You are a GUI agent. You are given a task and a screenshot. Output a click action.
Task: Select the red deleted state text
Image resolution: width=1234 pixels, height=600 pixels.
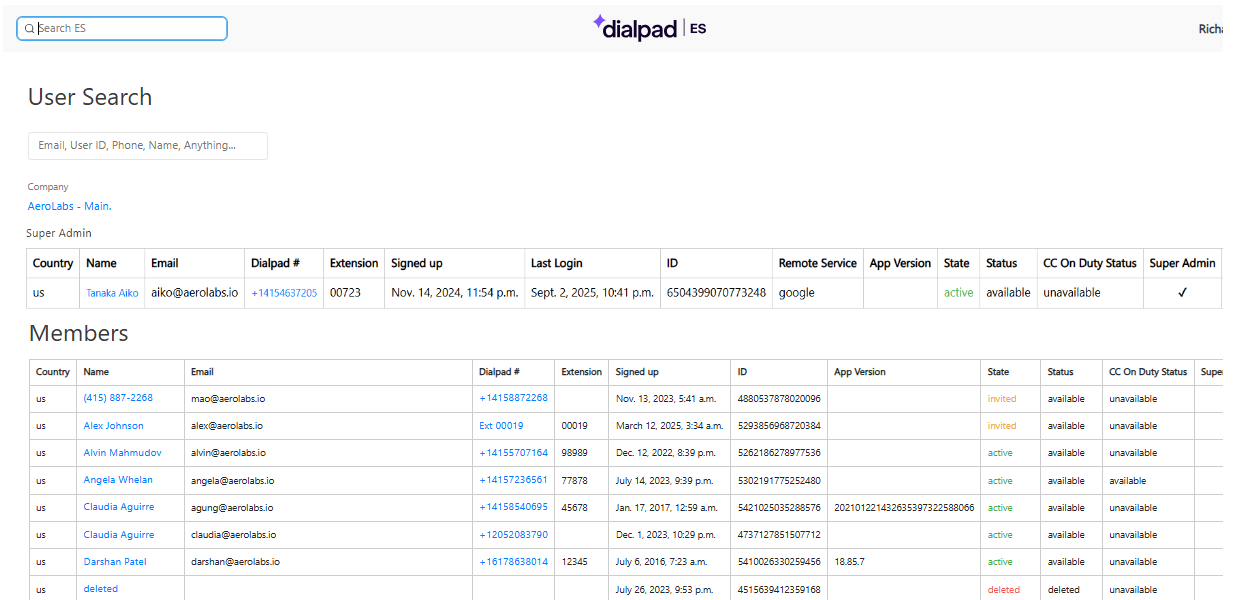click(x=1004, y=589)
